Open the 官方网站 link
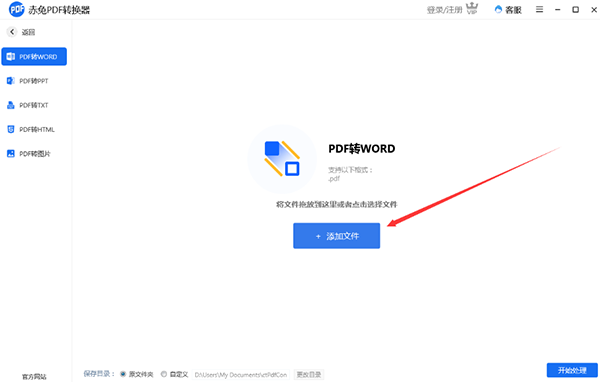 click(x=34, y=377)
